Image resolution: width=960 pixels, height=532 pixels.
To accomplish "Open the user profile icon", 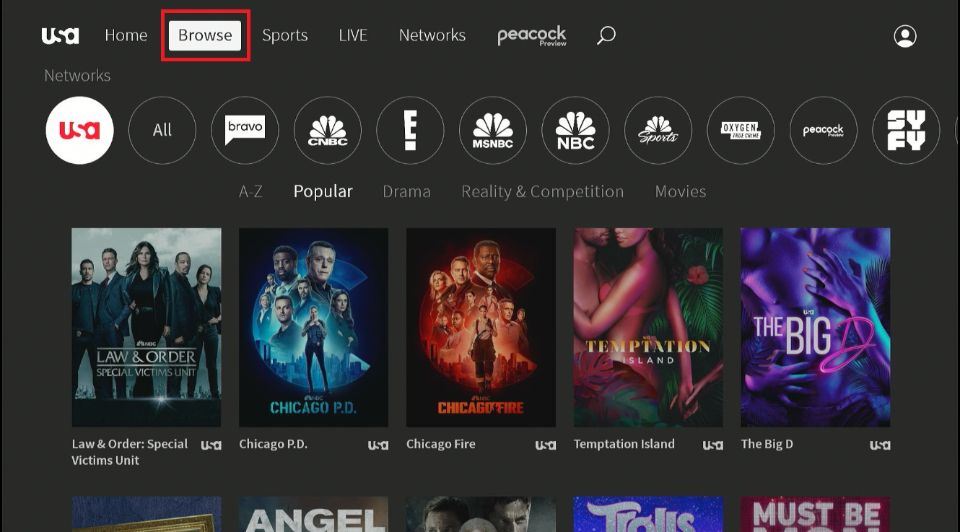I will [x=905, y=36].
